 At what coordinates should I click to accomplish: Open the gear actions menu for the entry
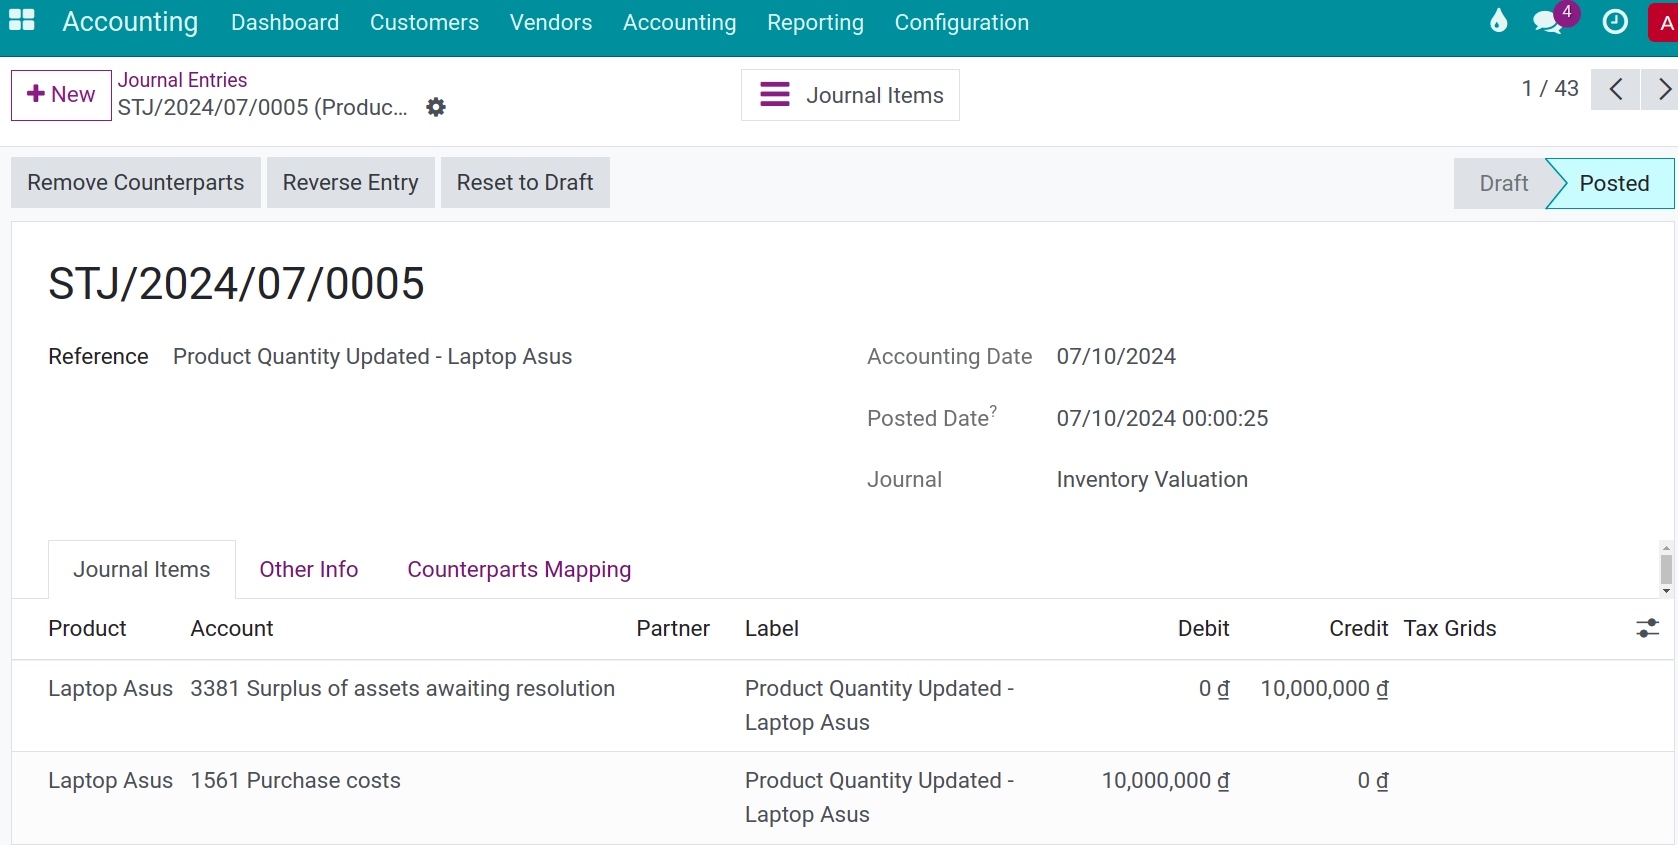(x=436, y=107)
